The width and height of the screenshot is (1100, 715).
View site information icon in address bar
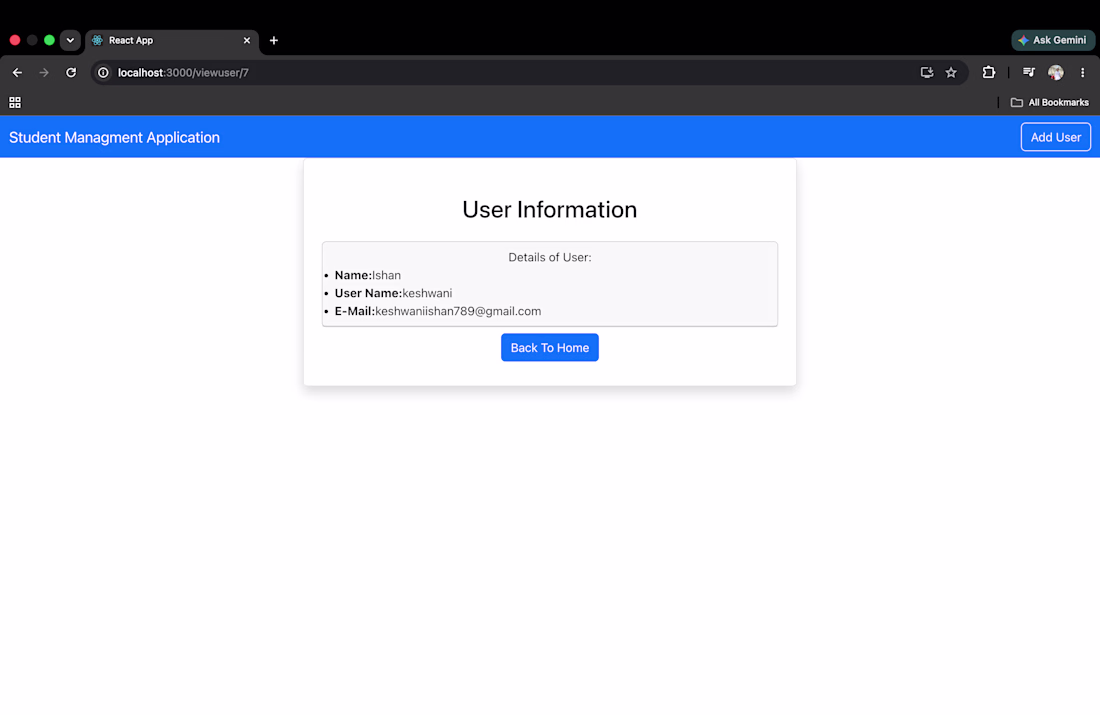coord(103,72)
